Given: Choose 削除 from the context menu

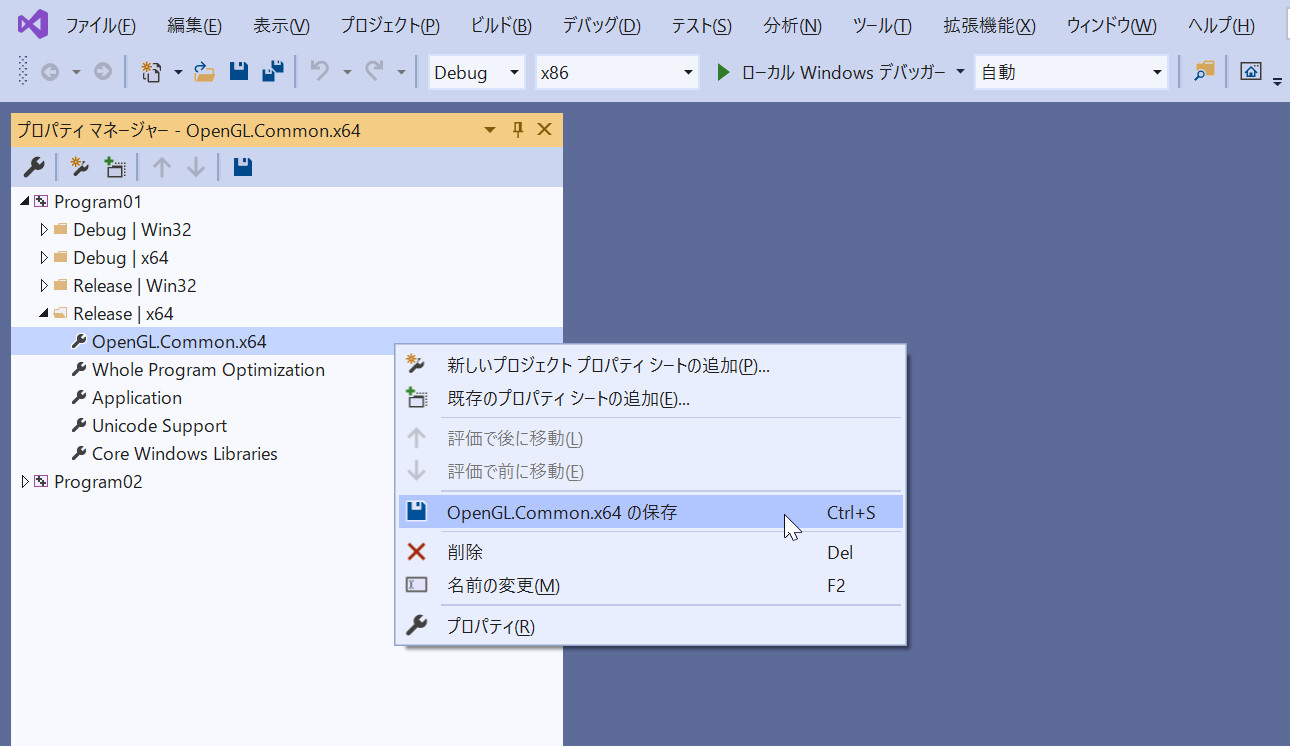Looking at the screenshot, I should [x=465, y=552].
